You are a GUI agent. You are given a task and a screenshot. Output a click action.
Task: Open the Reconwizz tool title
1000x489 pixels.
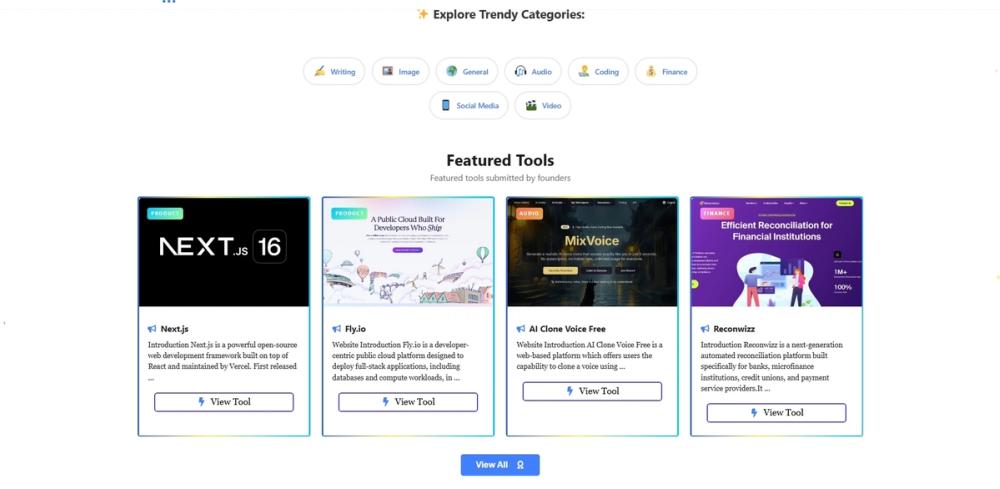[x=734, y=329]
